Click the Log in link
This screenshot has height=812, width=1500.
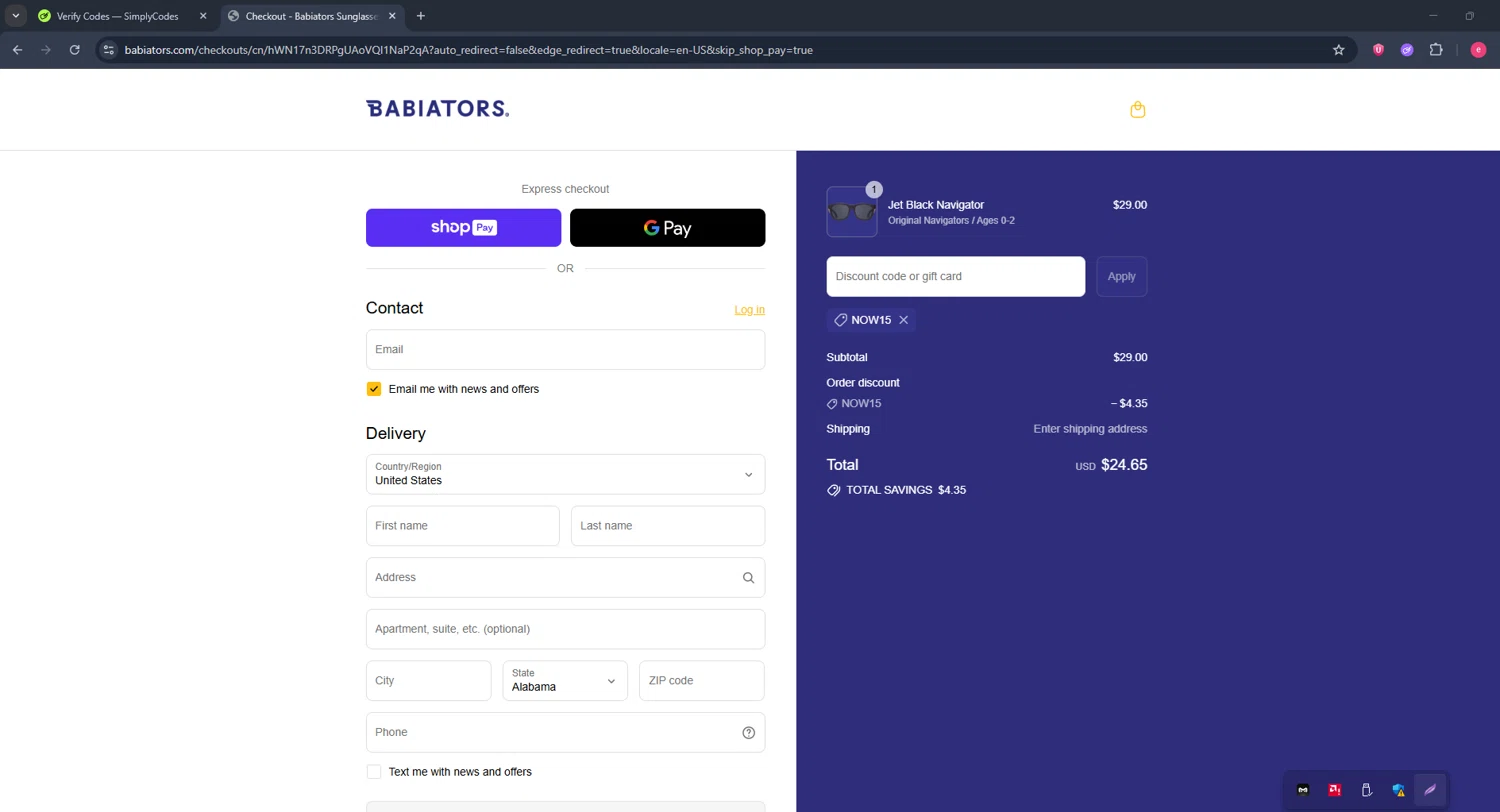point(749,310)
